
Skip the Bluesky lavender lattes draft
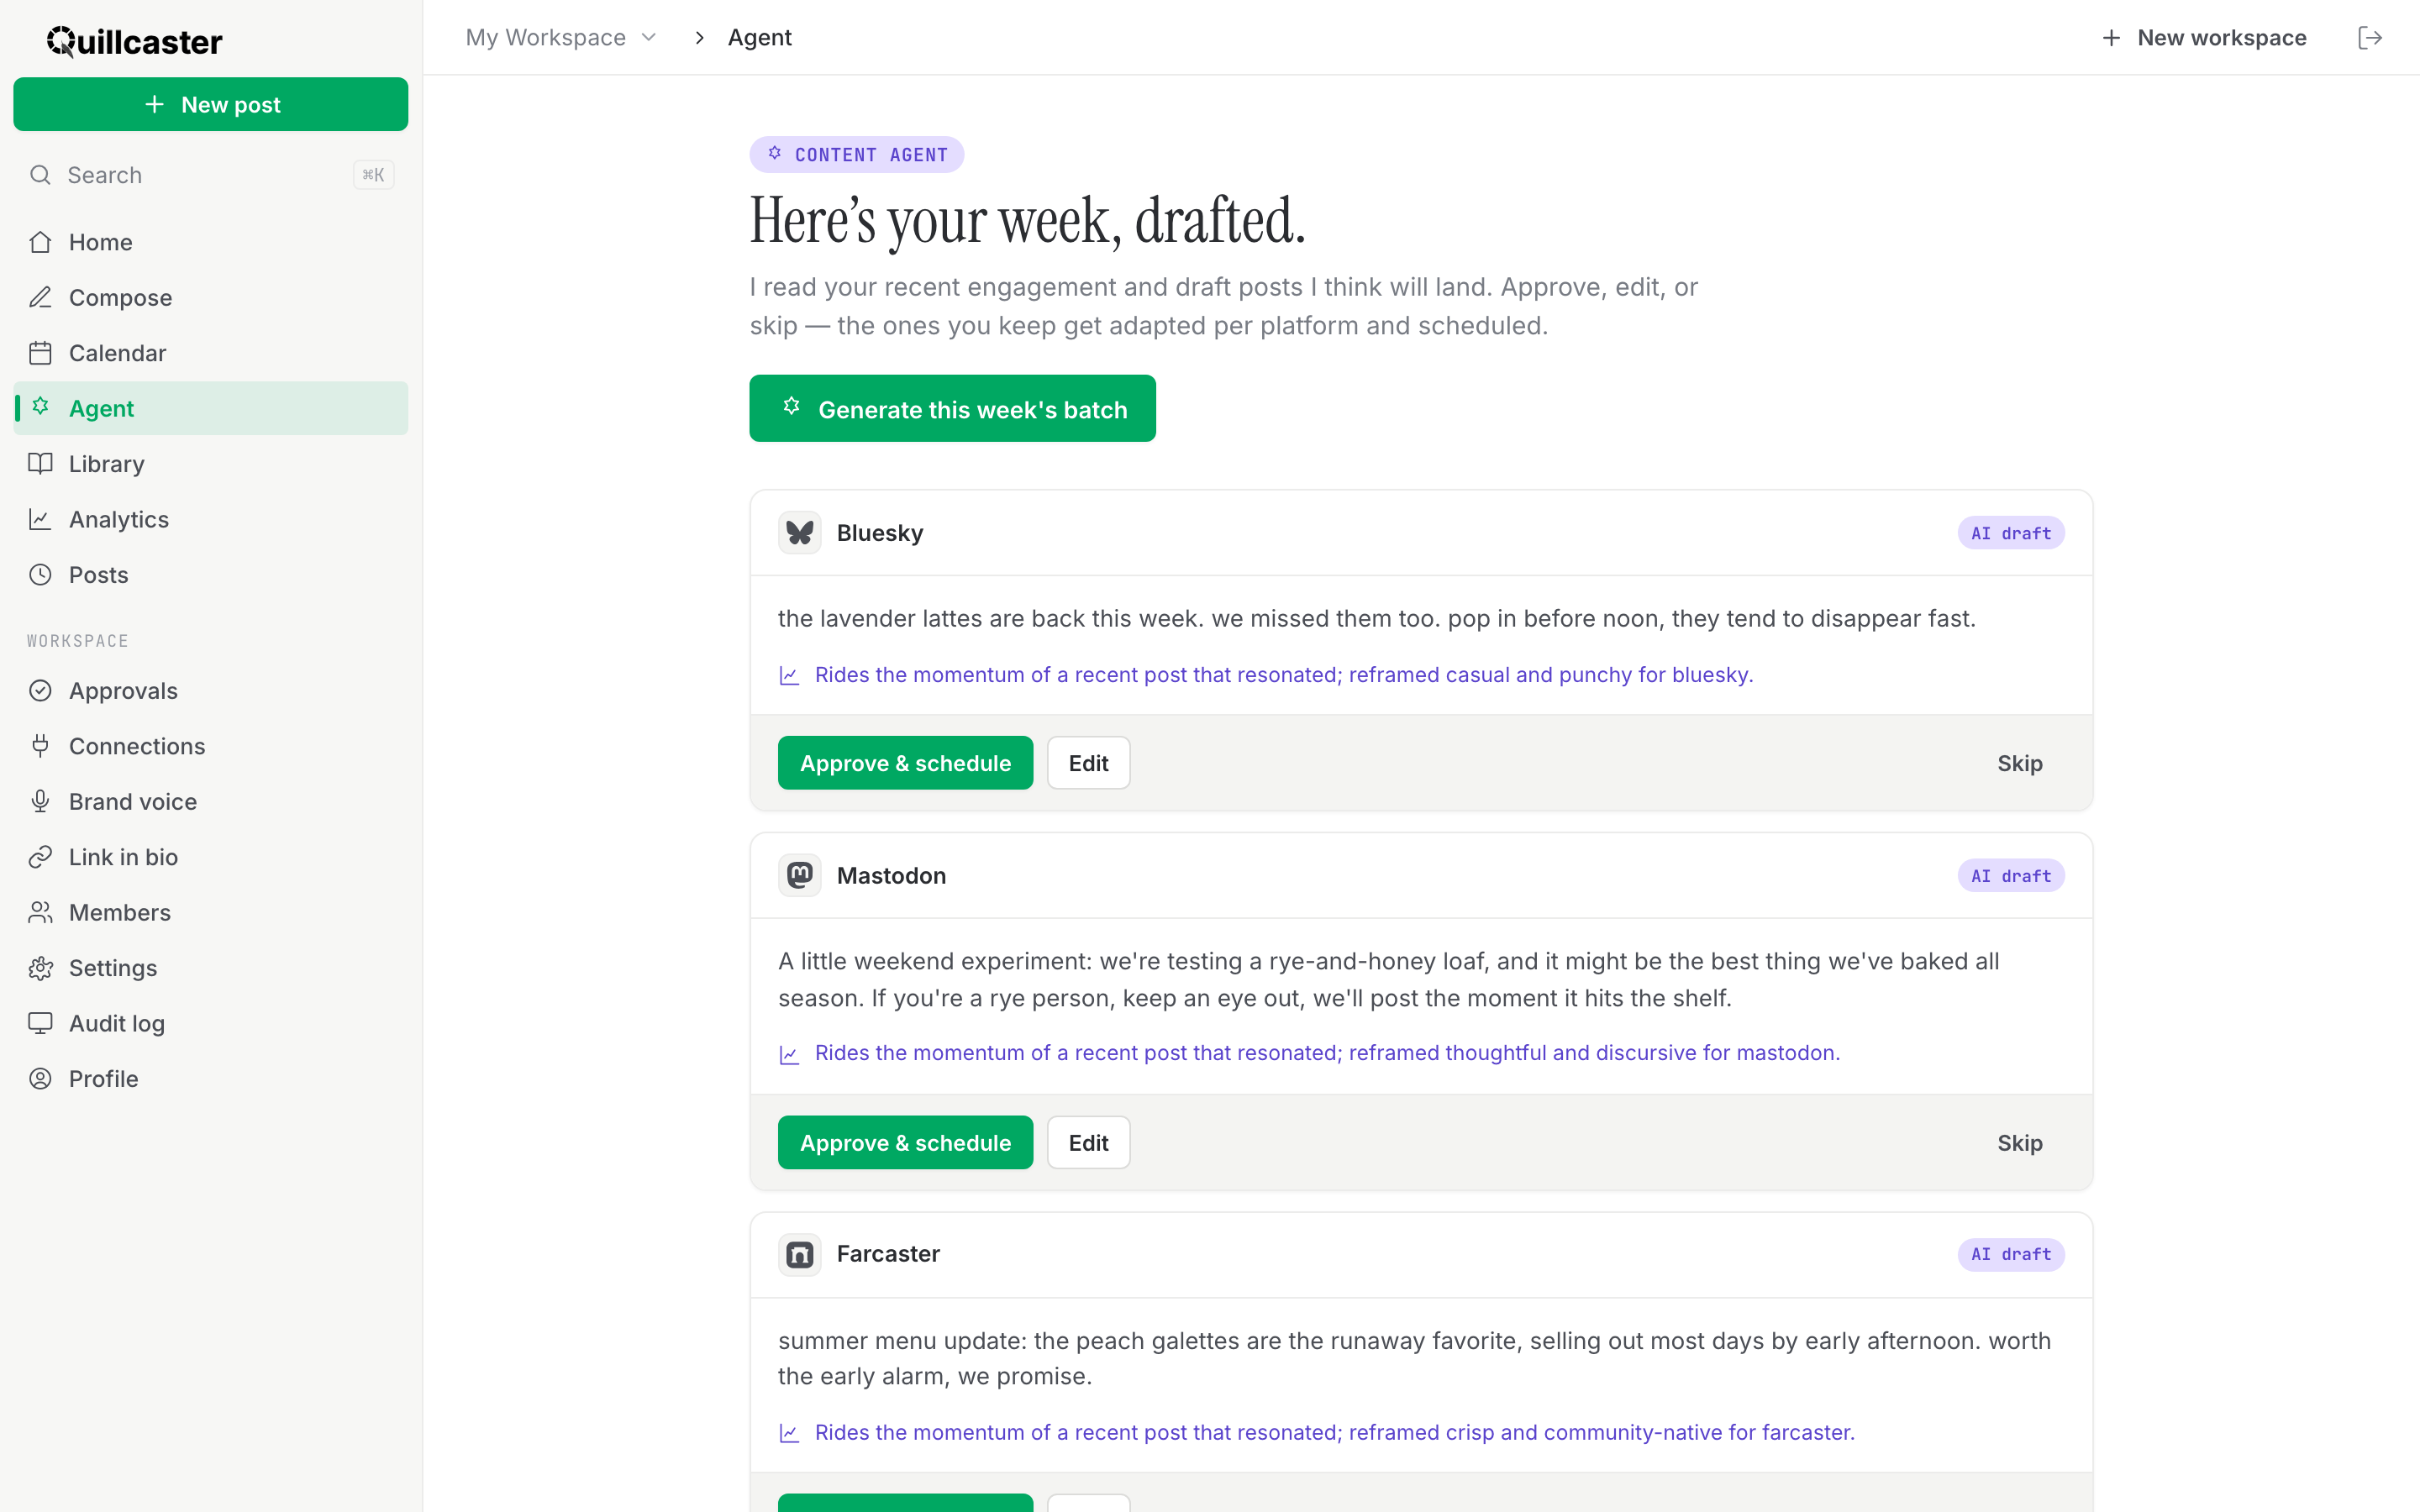(2019, 763)
